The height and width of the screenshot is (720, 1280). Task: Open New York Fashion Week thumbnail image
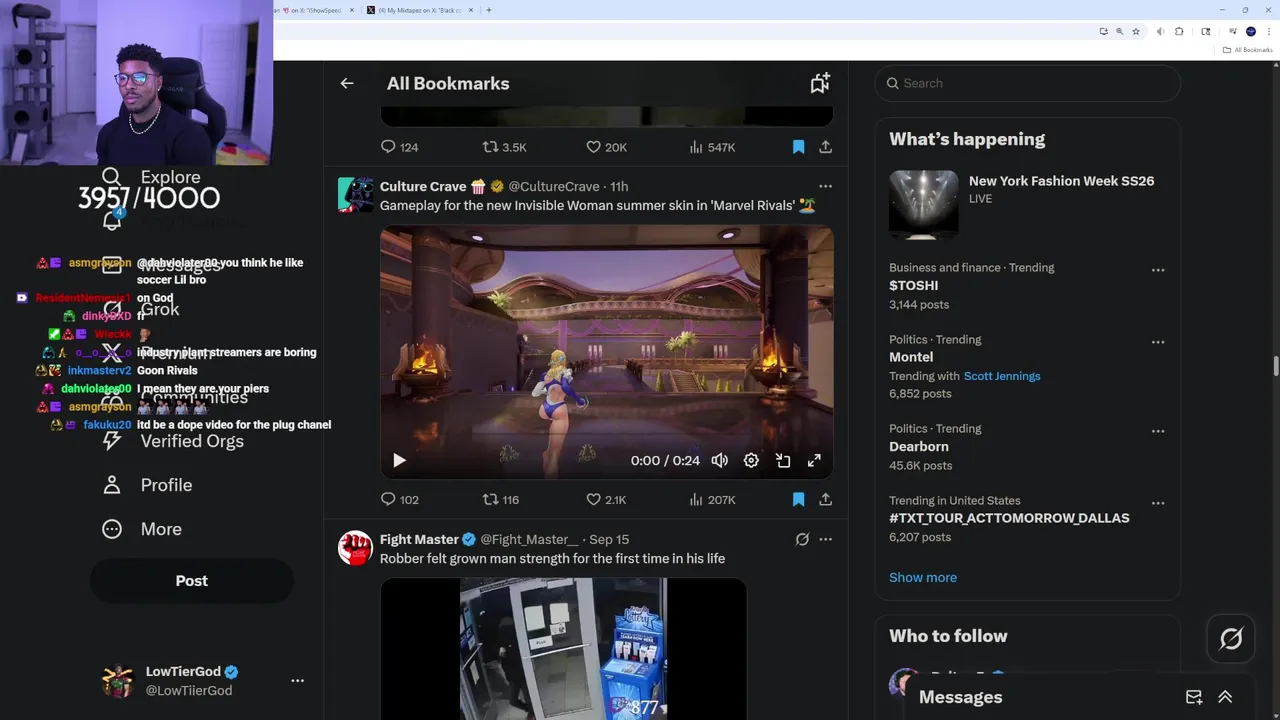click(x=923, y=204)
